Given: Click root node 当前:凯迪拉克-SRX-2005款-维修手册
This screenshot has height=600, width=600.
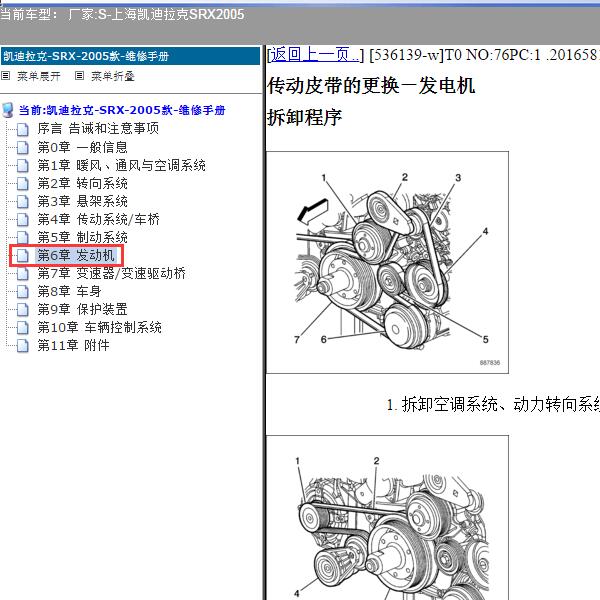Looking at the screenshot, I should pyautogui.click(x=122, y=110).
